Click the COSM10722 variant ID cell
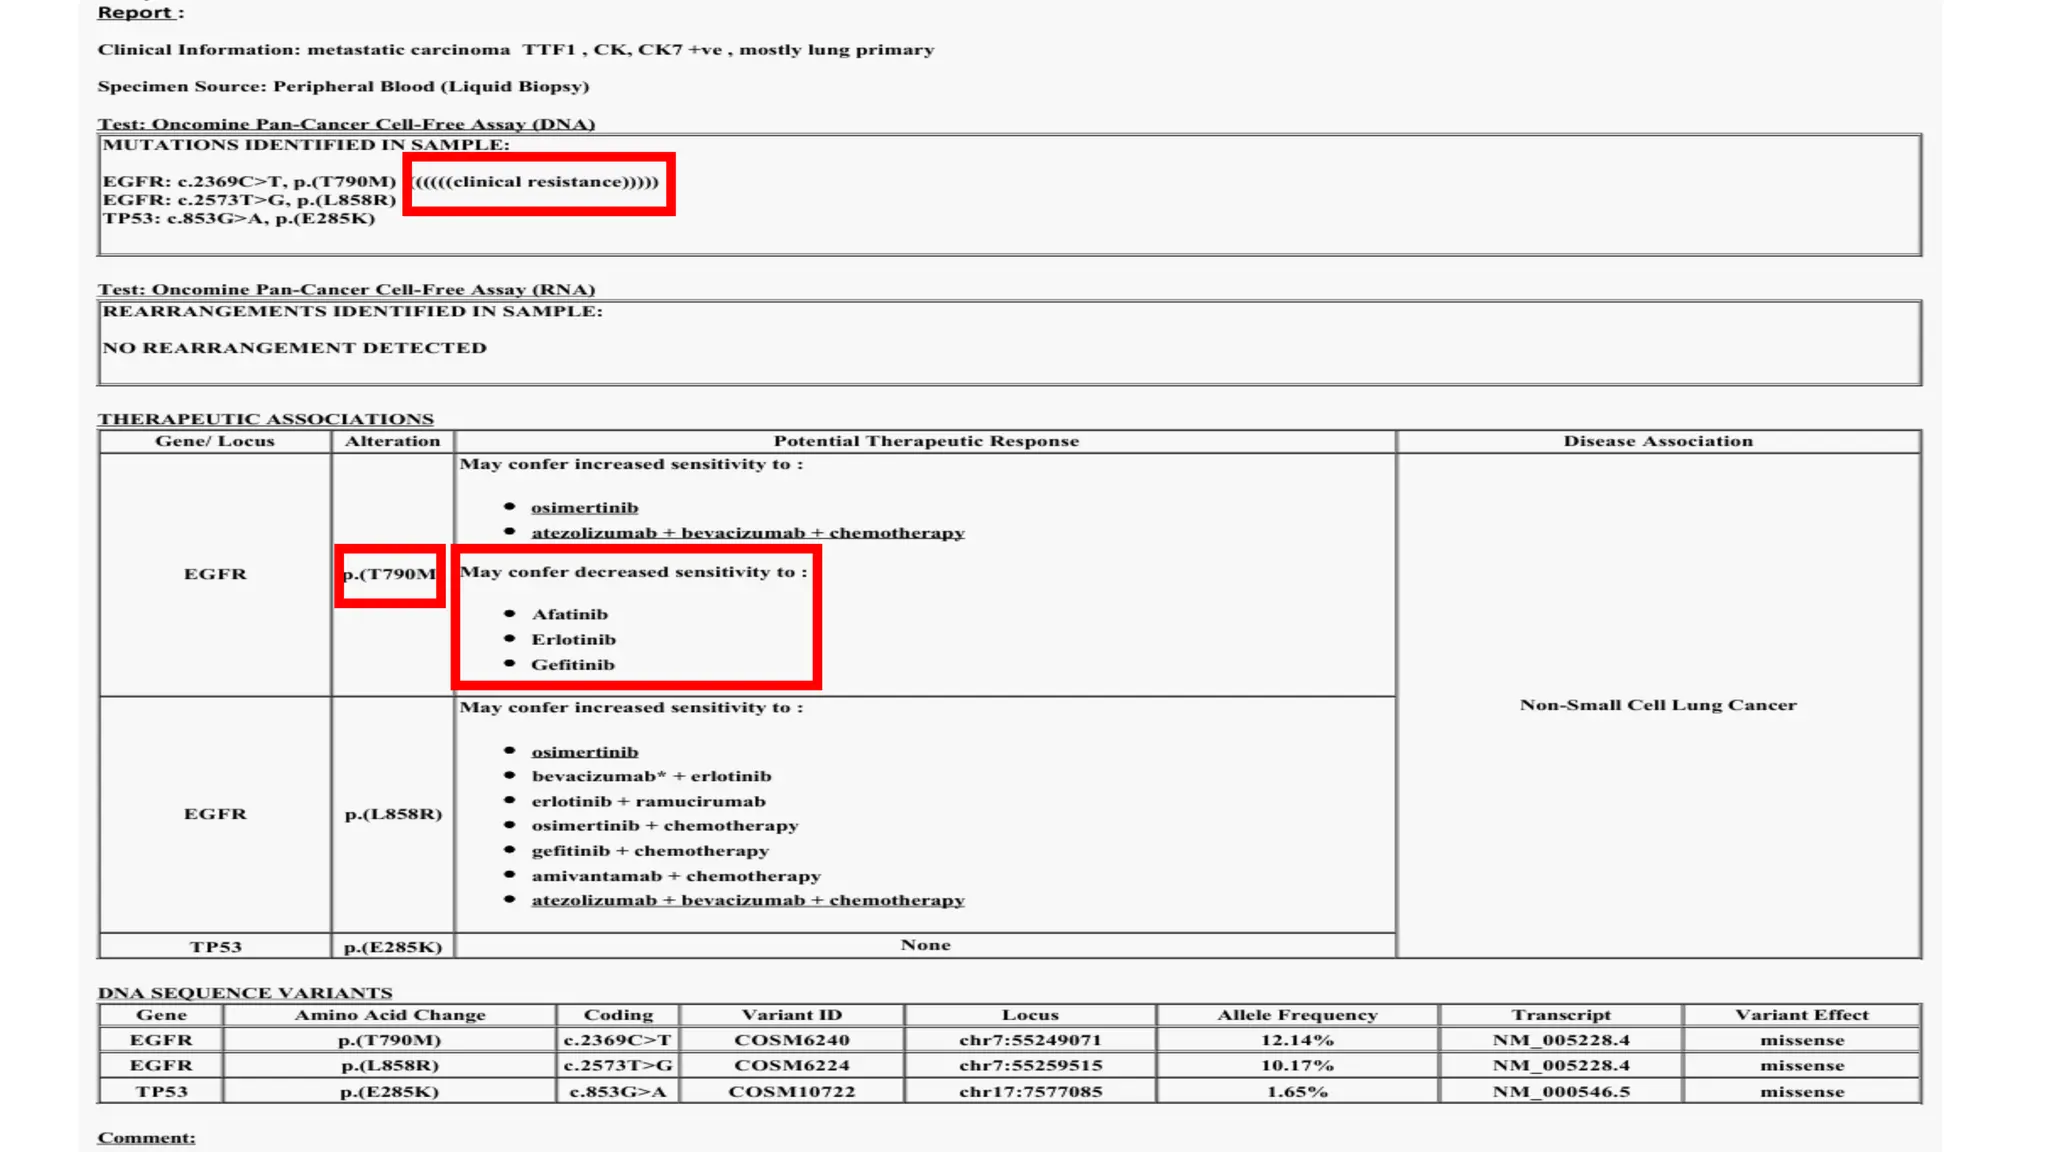 791,1092
